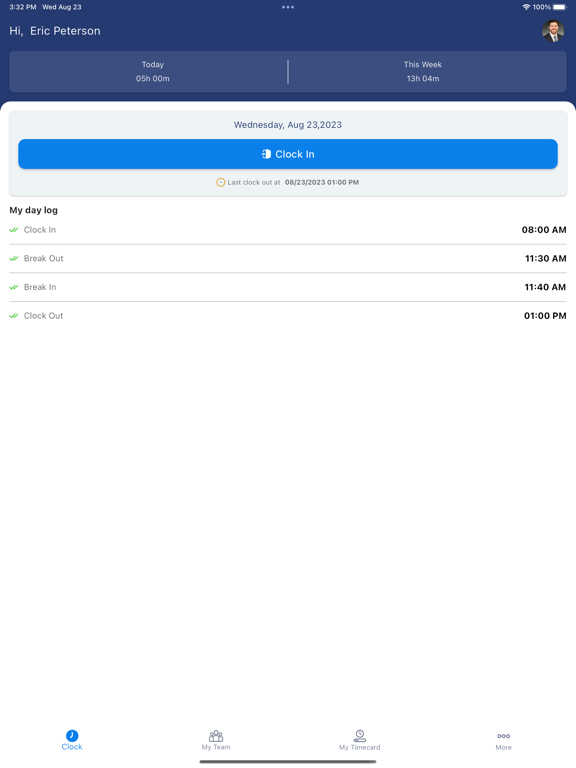
Task: Click the orange clock icon by last clock out
Action: click(x=220, y=182)
